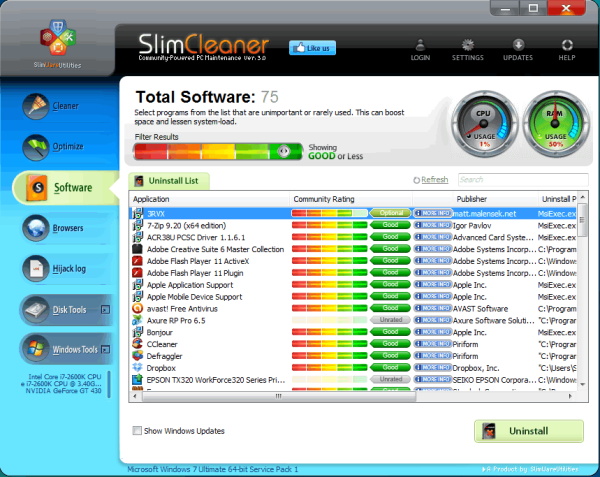
Task: Click Unrated badge for Axure RP Pro
Action: tap(390, 320)
